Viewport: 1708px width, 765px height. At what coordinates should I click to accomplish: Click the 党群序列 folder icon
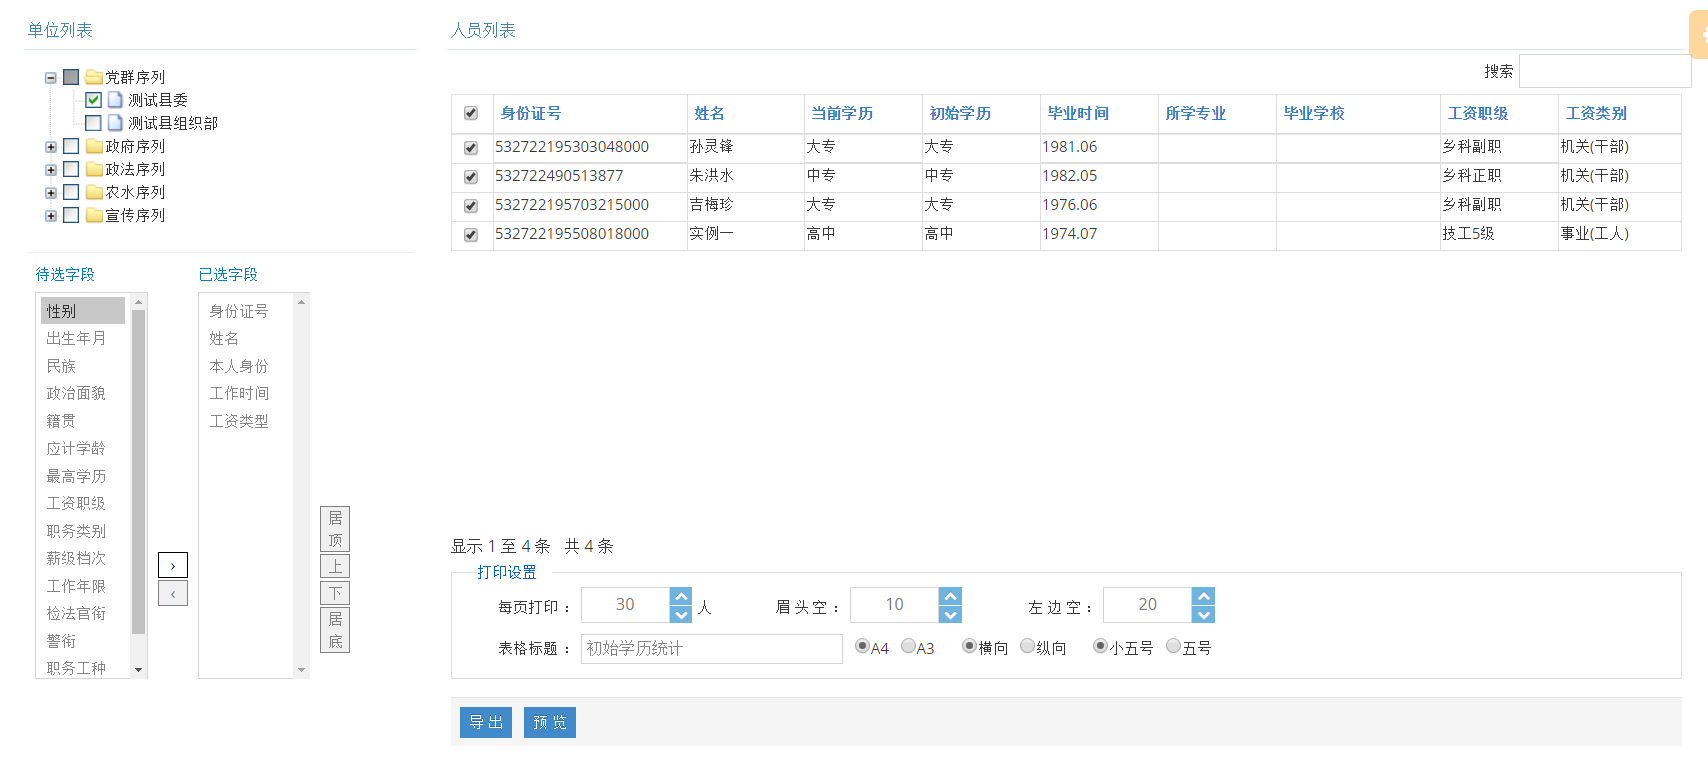94,77
